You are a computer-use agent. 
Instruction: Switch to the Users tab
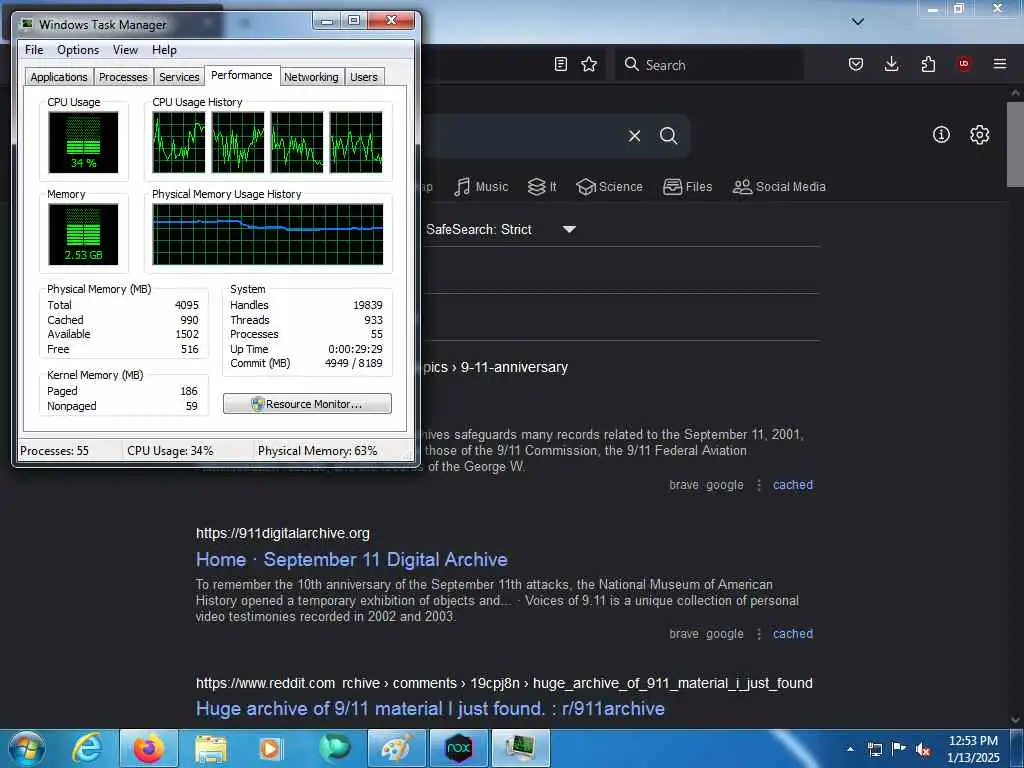[364, 76]
